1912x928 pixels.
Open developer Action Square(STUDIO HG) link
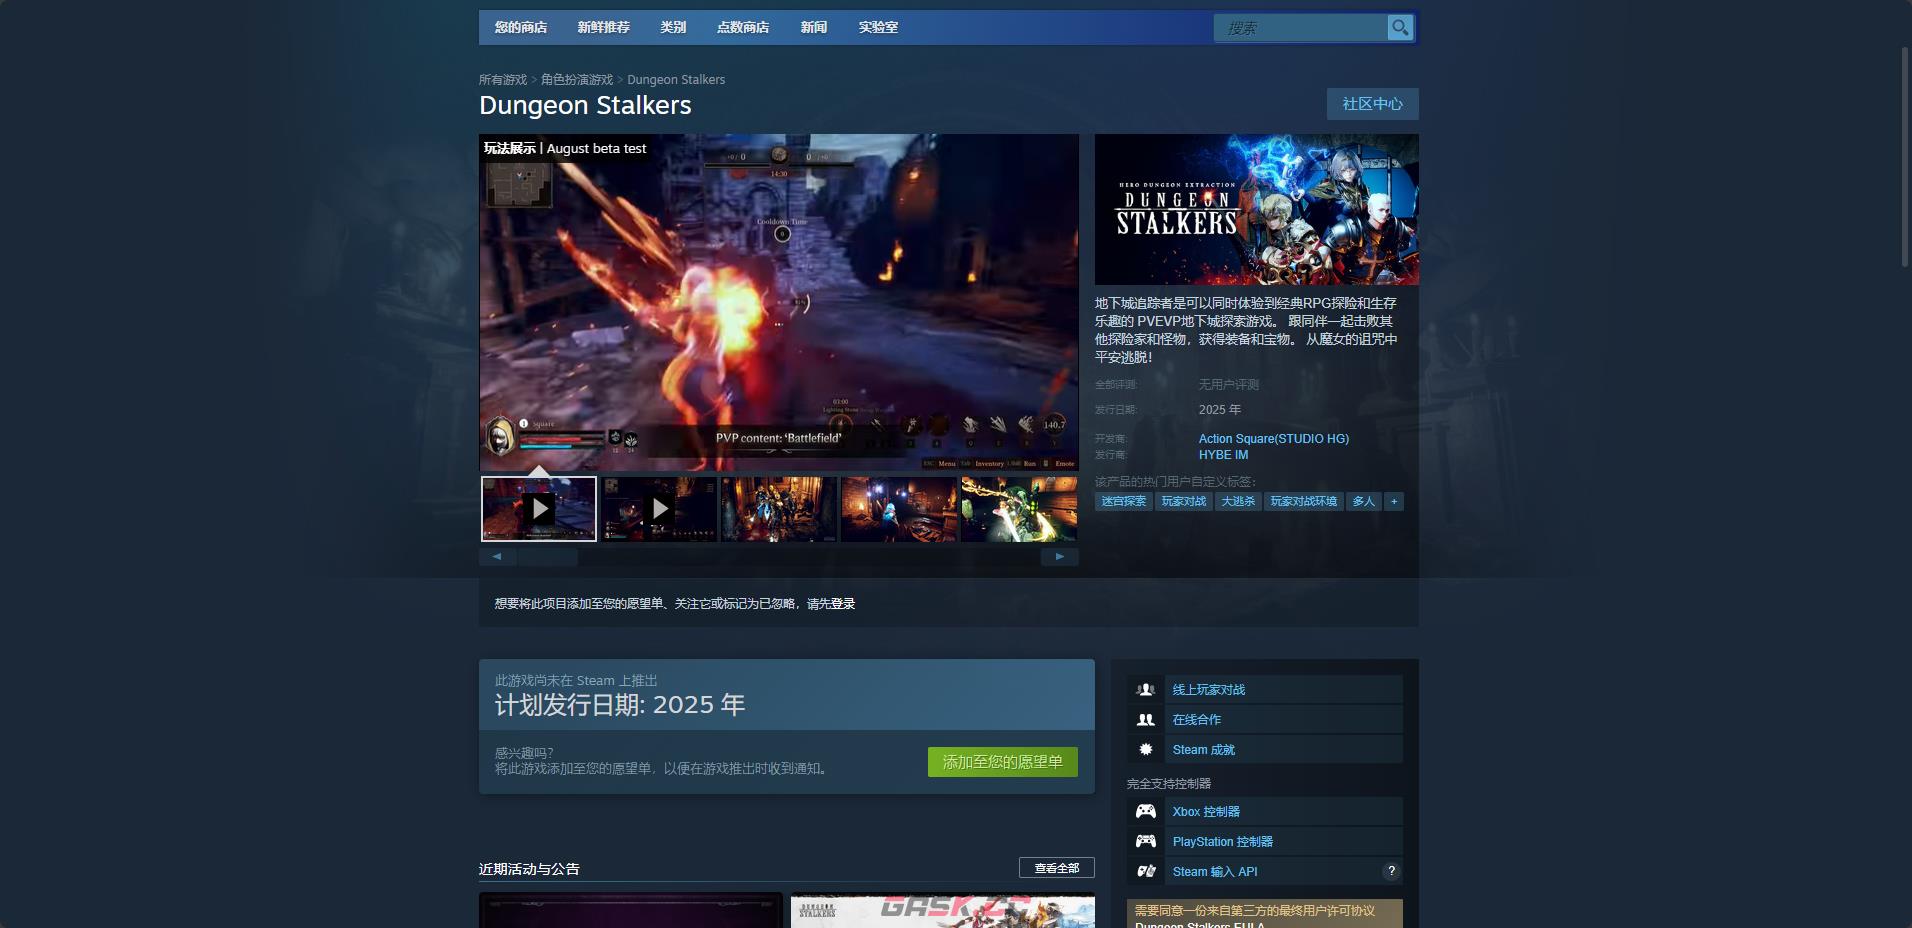click(1274, 439)
